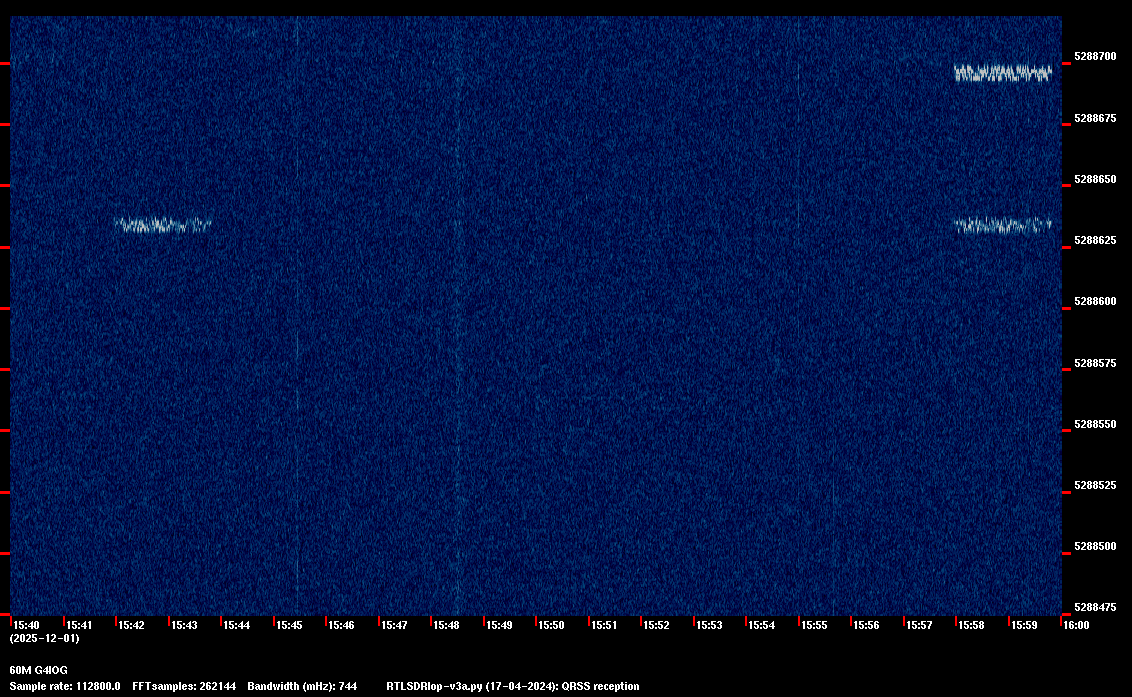The width and height of the screenshot is (1132, 697).
Task: Click the (2025-12-01) date text
Action: (x=45, y=638)
